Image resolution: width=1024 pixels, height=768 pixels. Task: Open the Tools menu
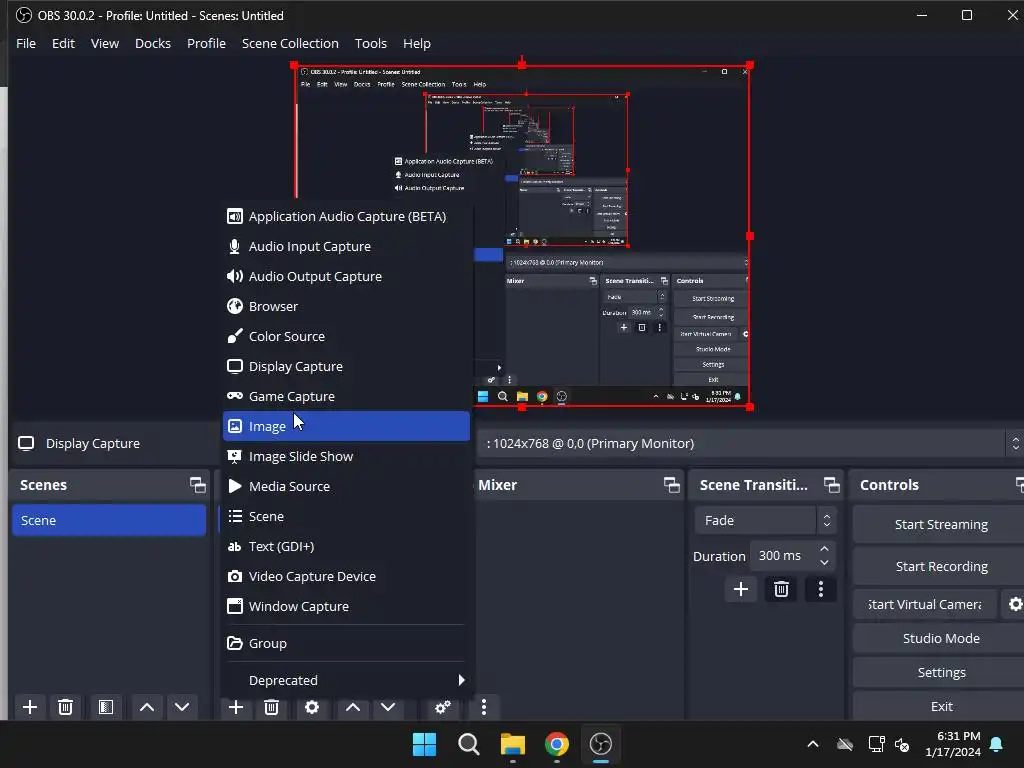370,44
